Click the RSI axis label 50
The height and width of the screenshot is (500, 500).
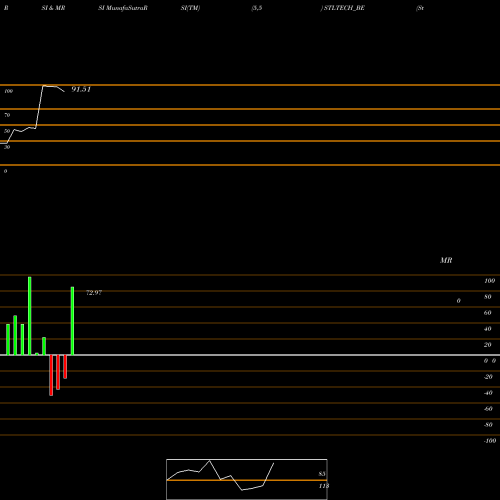pos(7,131)
